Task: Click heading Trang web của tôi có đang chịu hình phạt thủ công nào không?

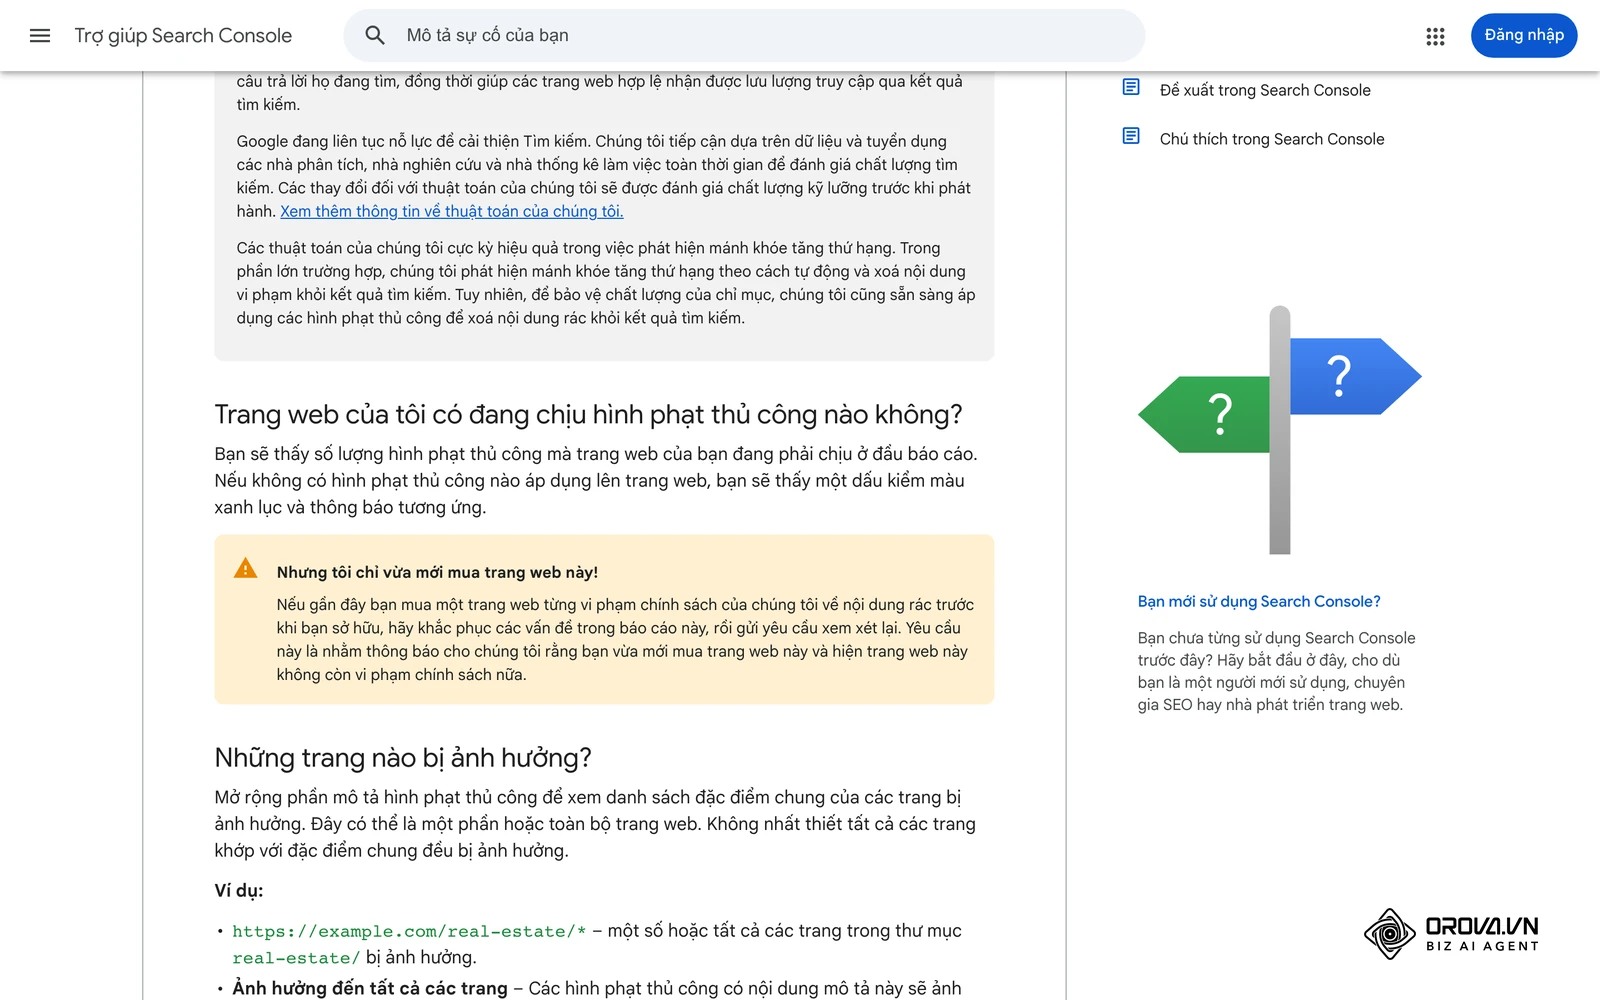Action: [x=588, y=415]
